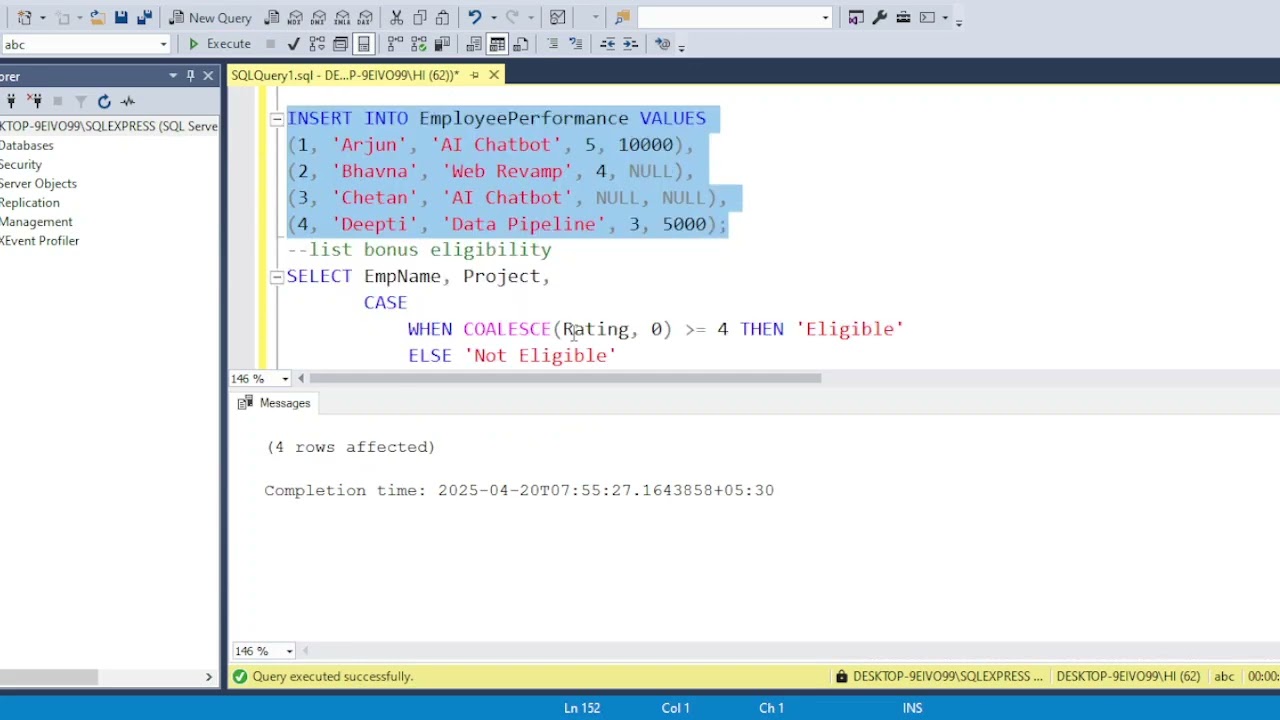Click the Paste clipboard icon
The height and width of the screenshot is (720, 1280).
[442, 18]
